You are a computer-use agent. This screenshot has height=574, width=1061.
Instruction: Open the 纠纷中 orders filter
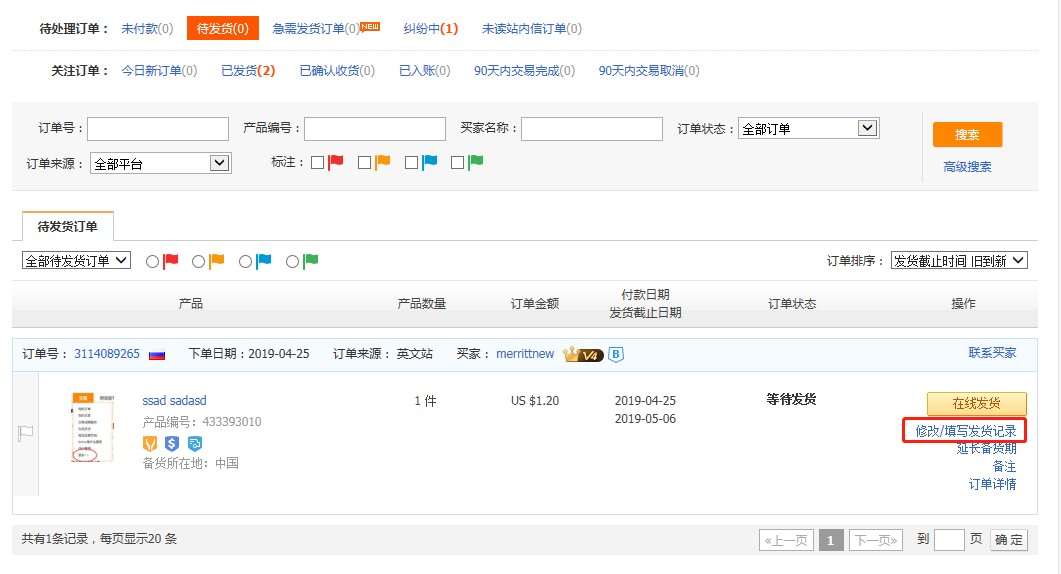[430, 29]
